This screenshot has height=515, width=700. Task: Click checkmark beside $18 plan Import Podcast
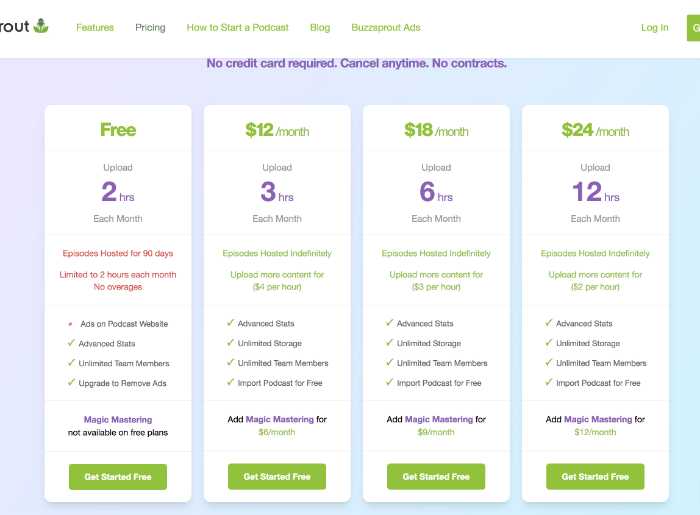(389, 382)
